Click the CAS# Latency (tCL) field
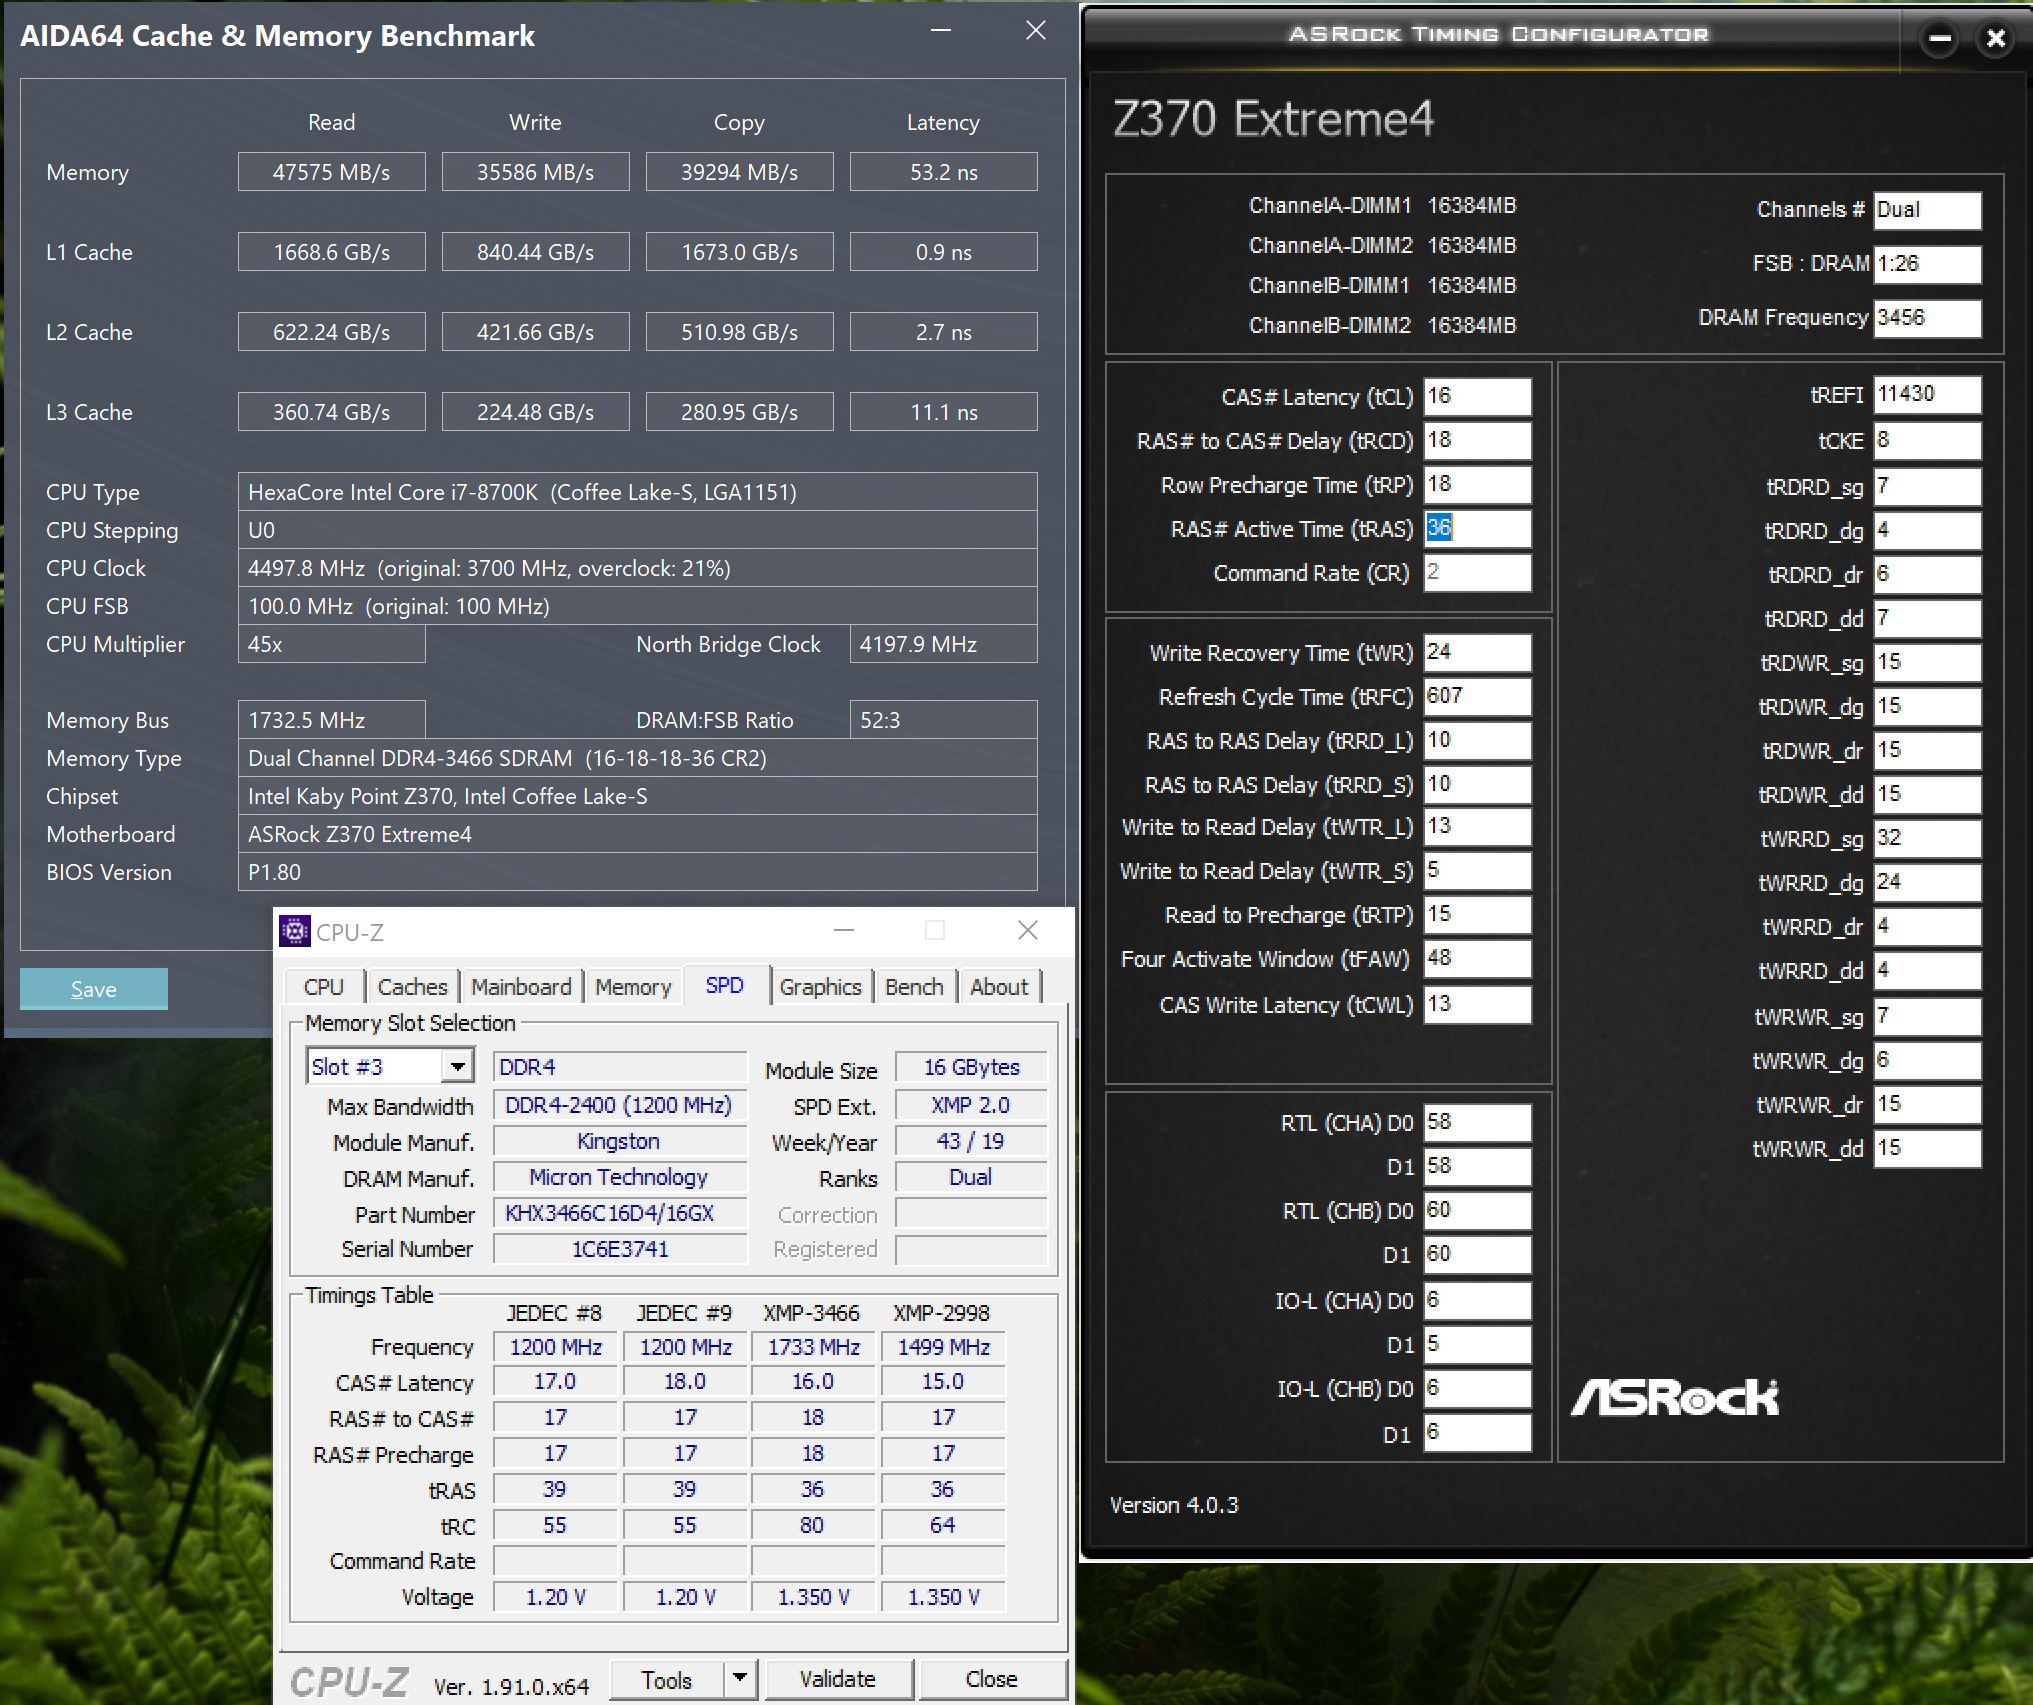The image size is (2033, 1705). point(1477,397)
